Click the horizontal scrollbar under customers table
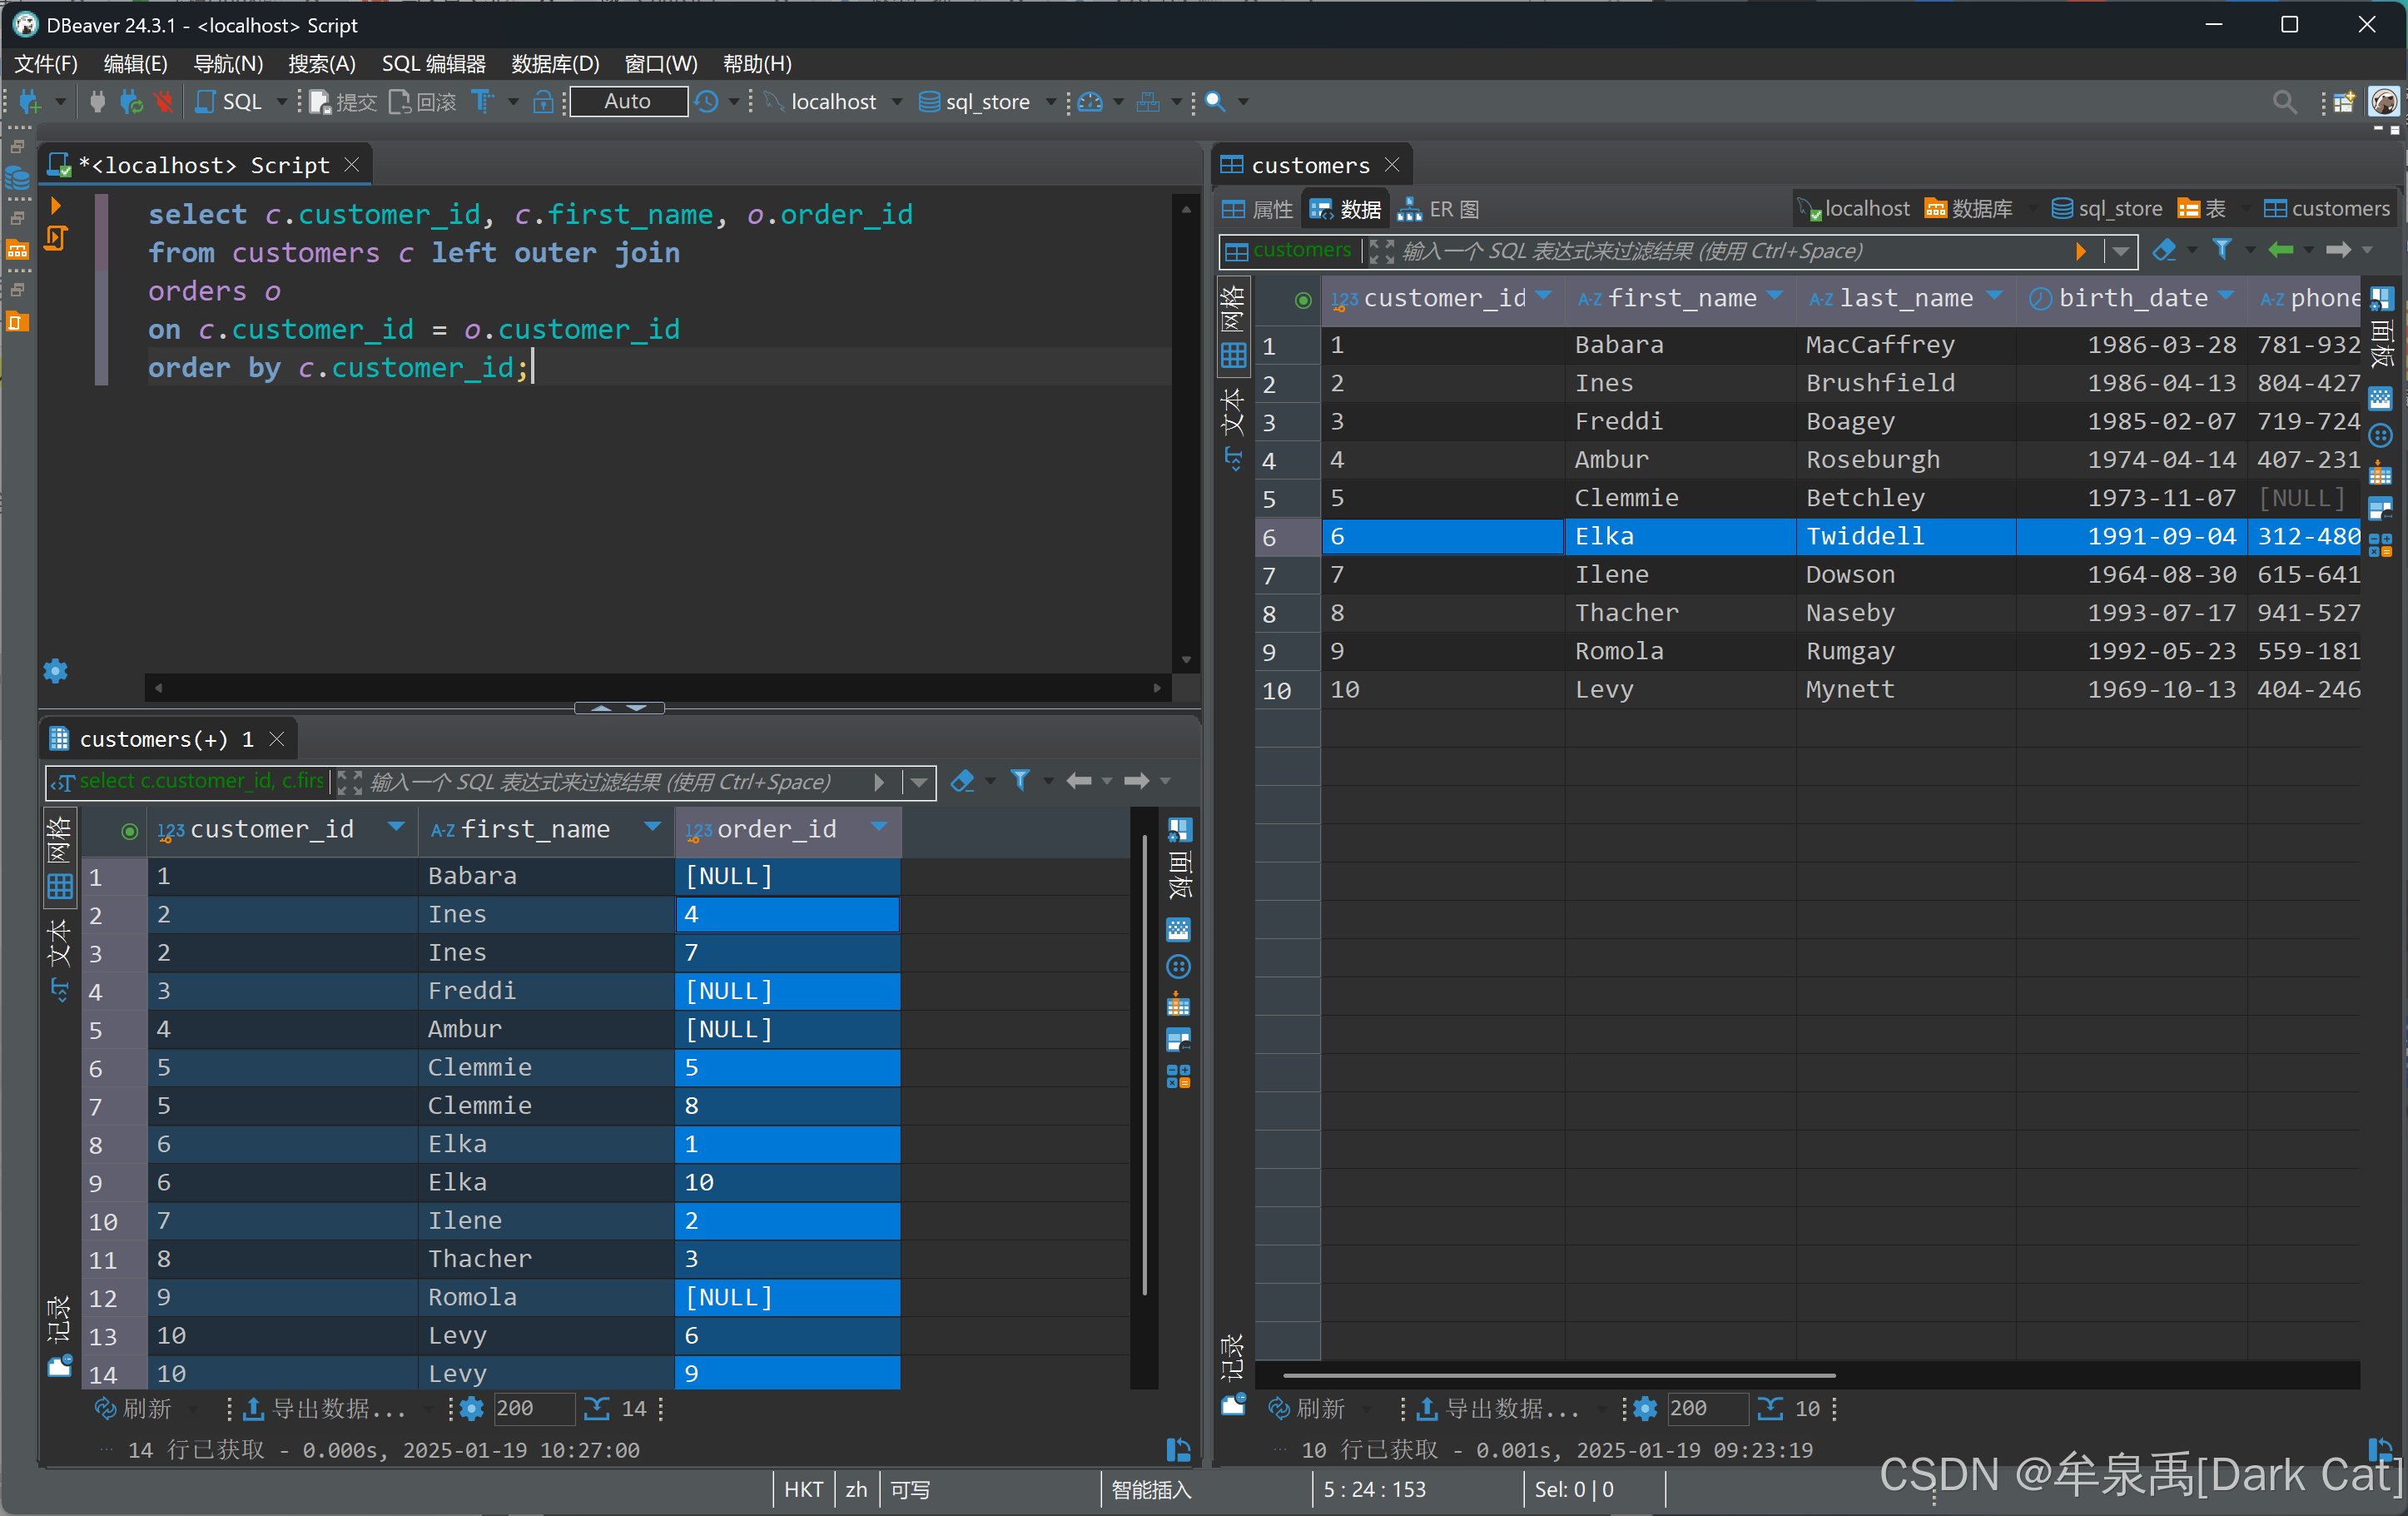This screenshot has width=2408, height=1516. tap(1558, 1376)
